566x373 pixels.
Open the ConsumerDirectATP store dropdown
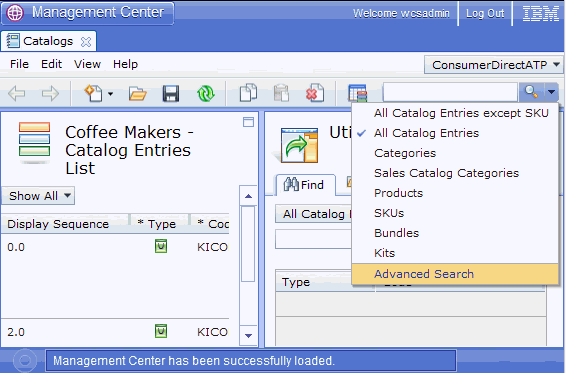click(493, 65)
